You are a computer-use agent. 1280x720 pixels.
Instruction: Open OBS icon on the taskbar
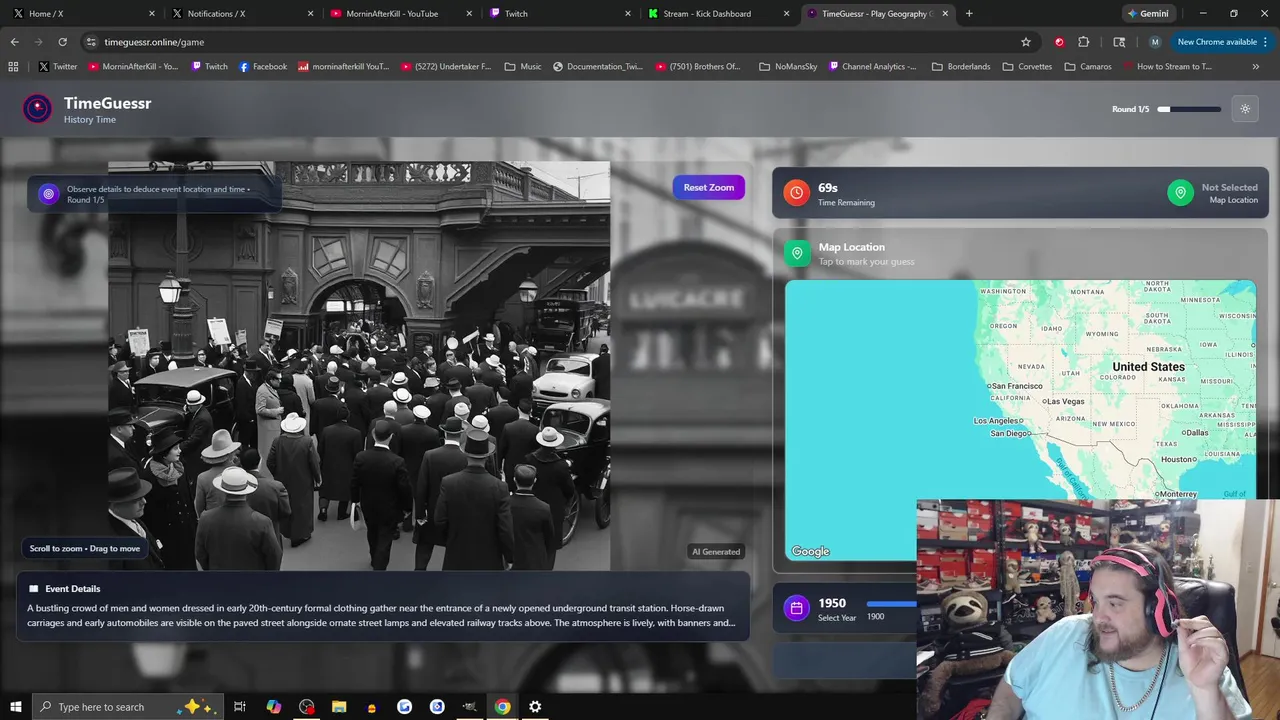point(306,707)
